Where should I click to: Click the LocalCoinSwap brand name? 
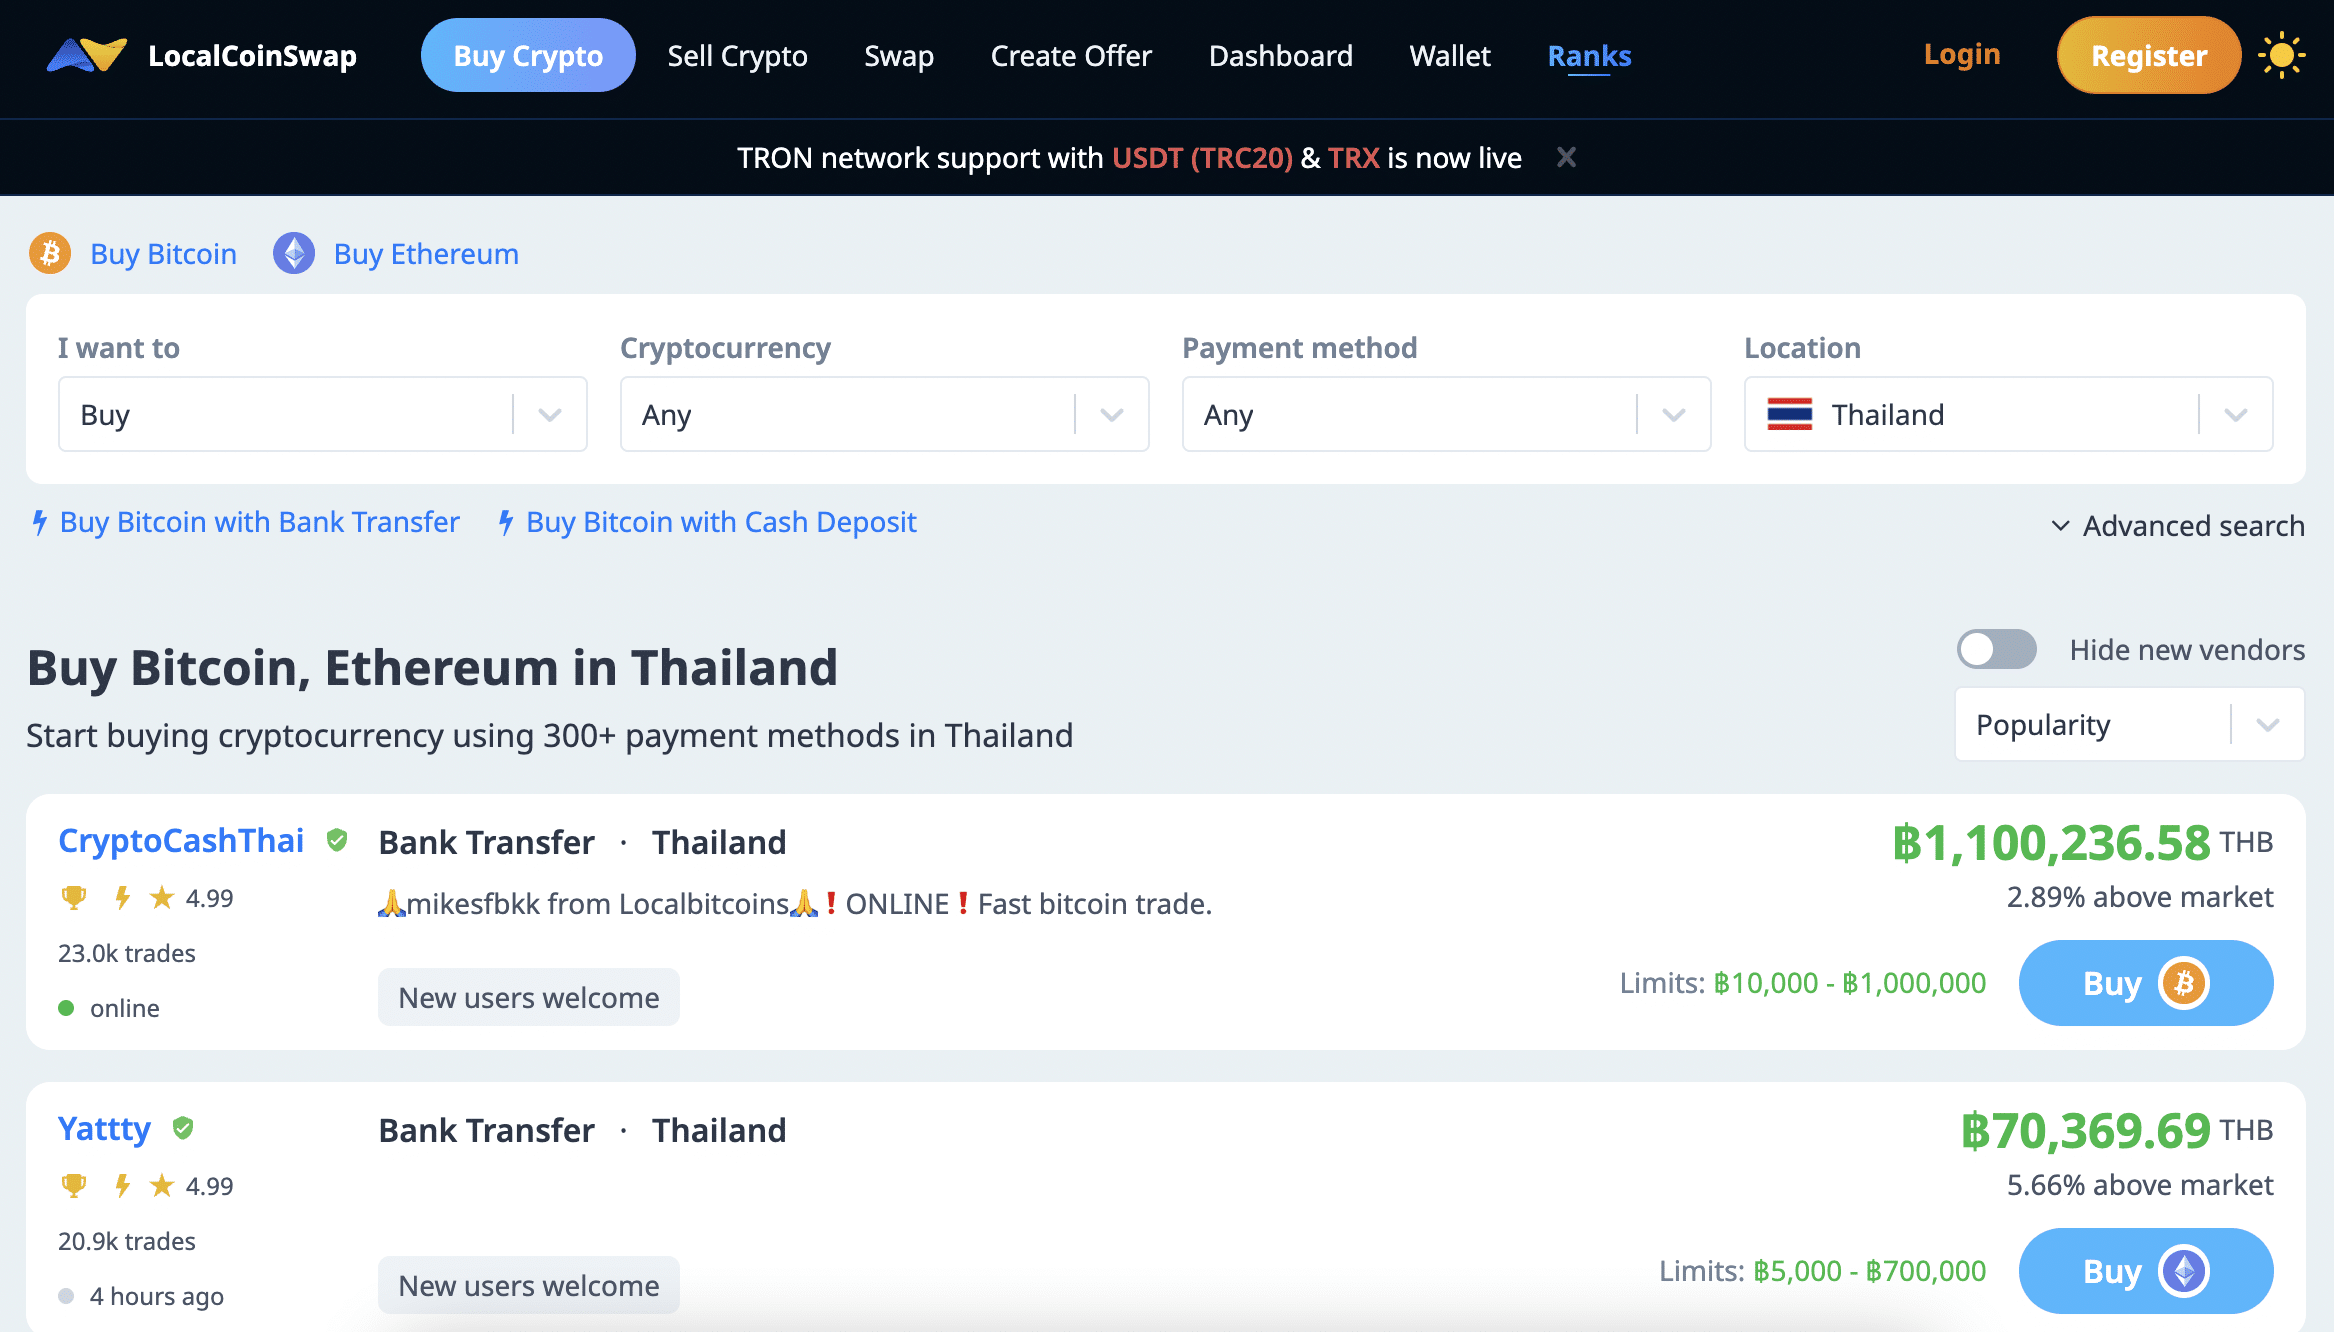[252, 55]
